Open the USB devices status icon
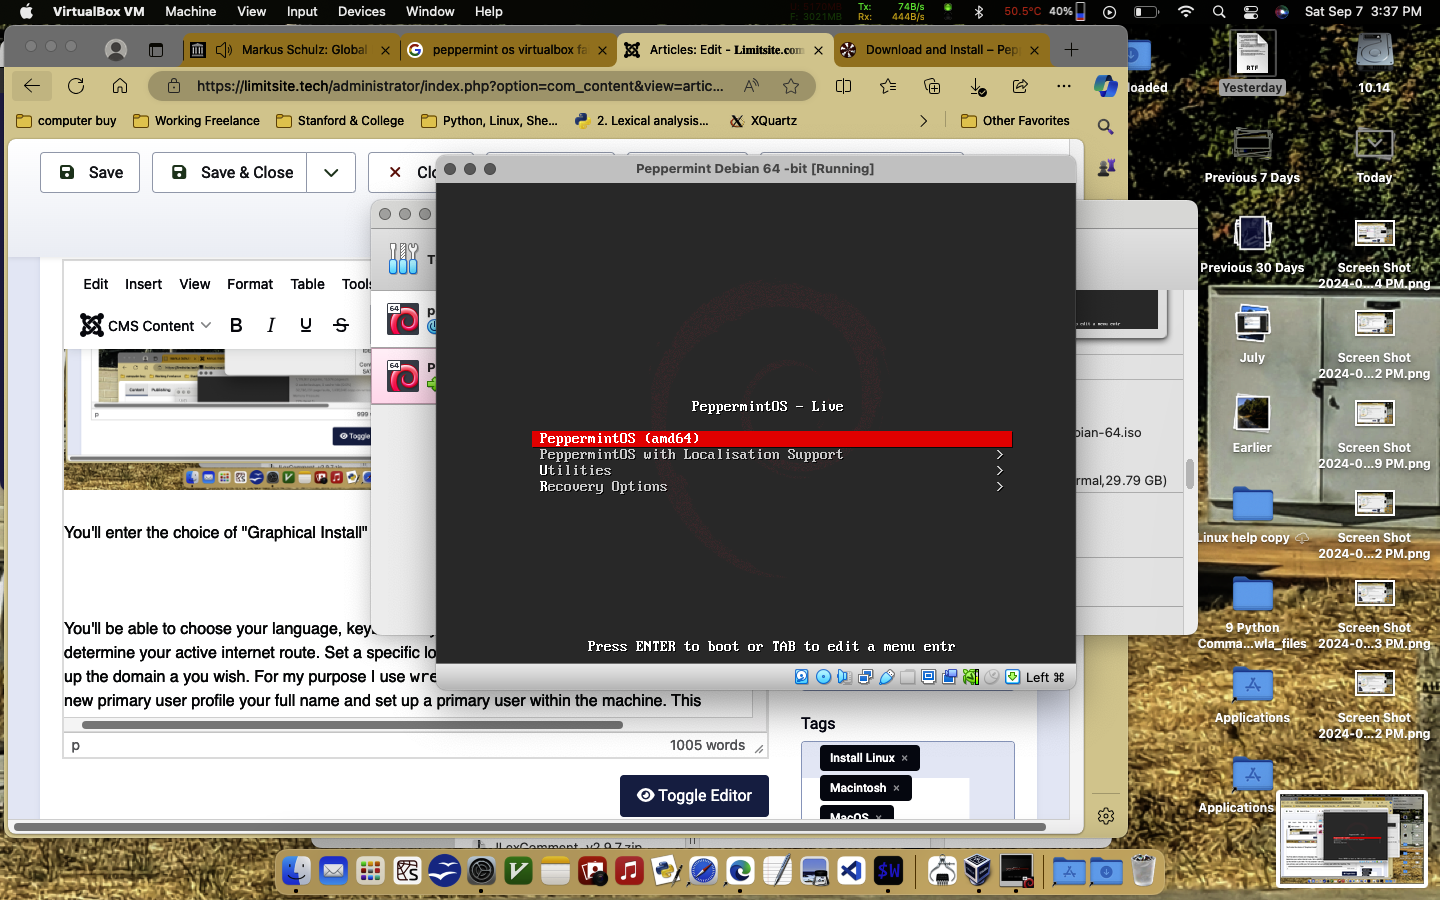 (886, 677)
